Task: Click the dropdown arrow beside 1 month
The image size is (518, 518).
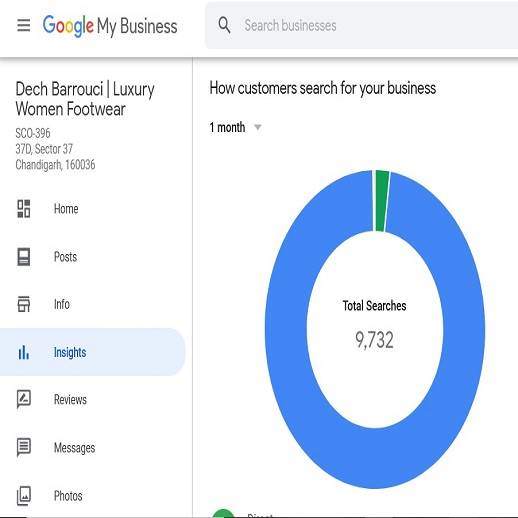Action: point(258,127)
